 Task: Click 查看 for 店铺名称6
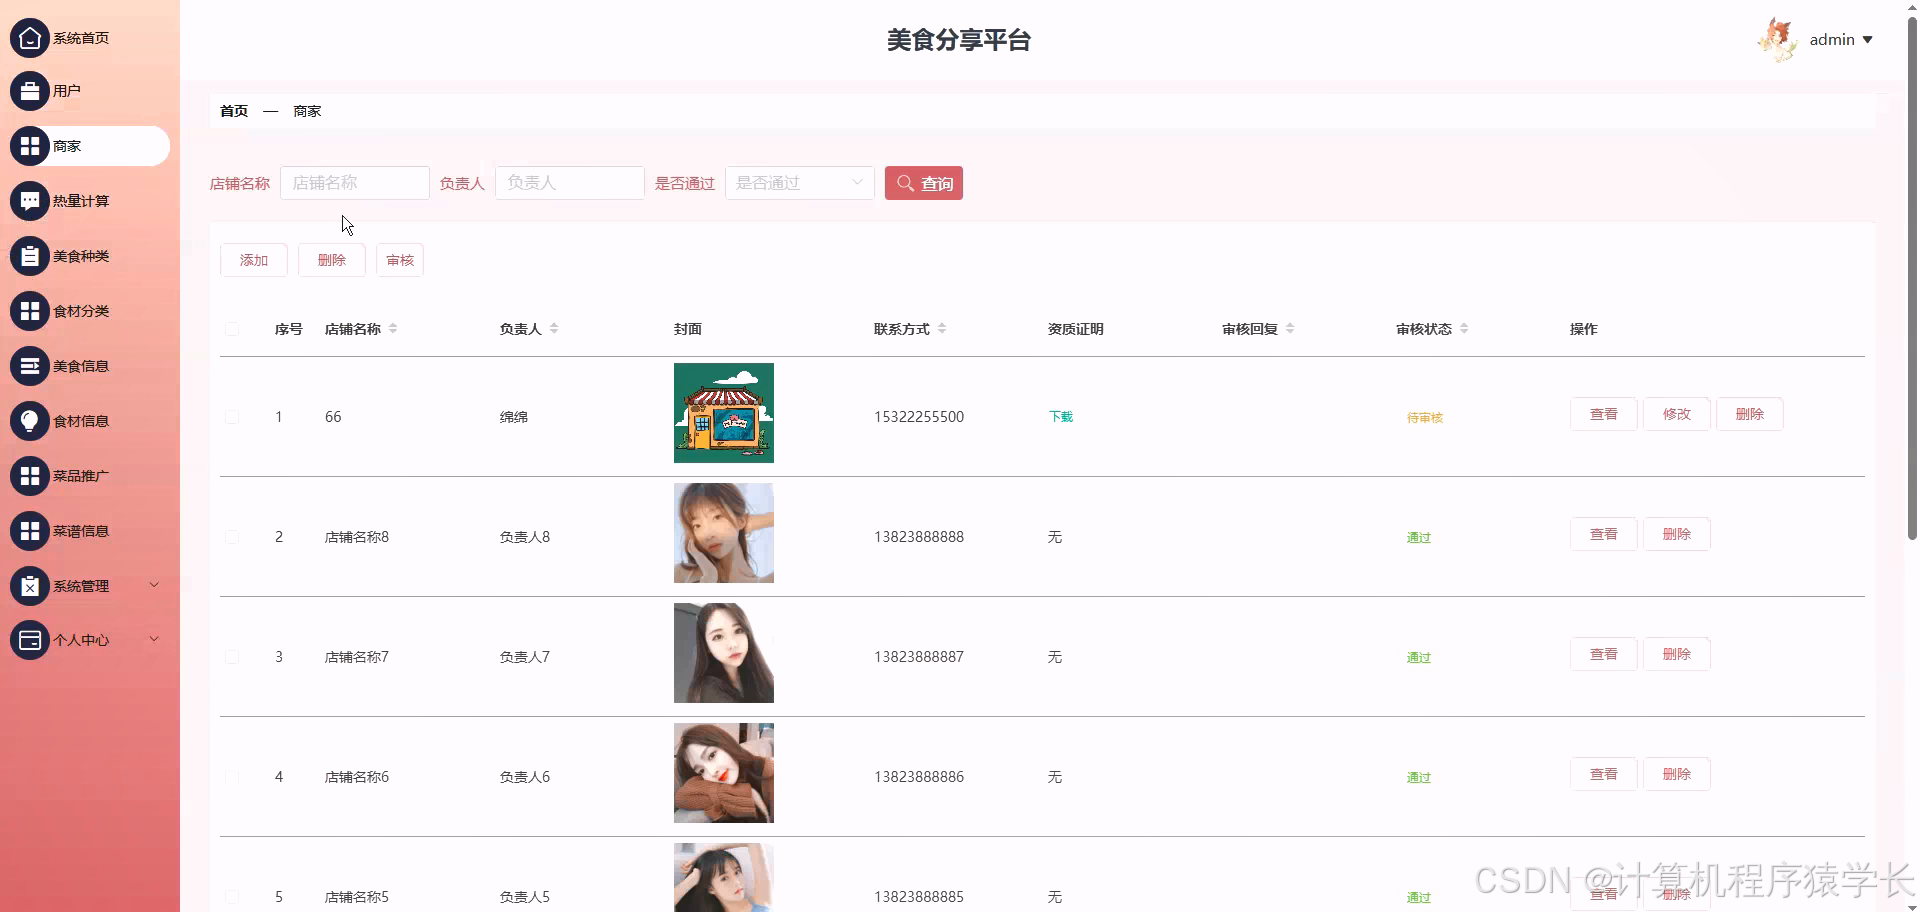pyautogui.click(x=1604, y=774)
